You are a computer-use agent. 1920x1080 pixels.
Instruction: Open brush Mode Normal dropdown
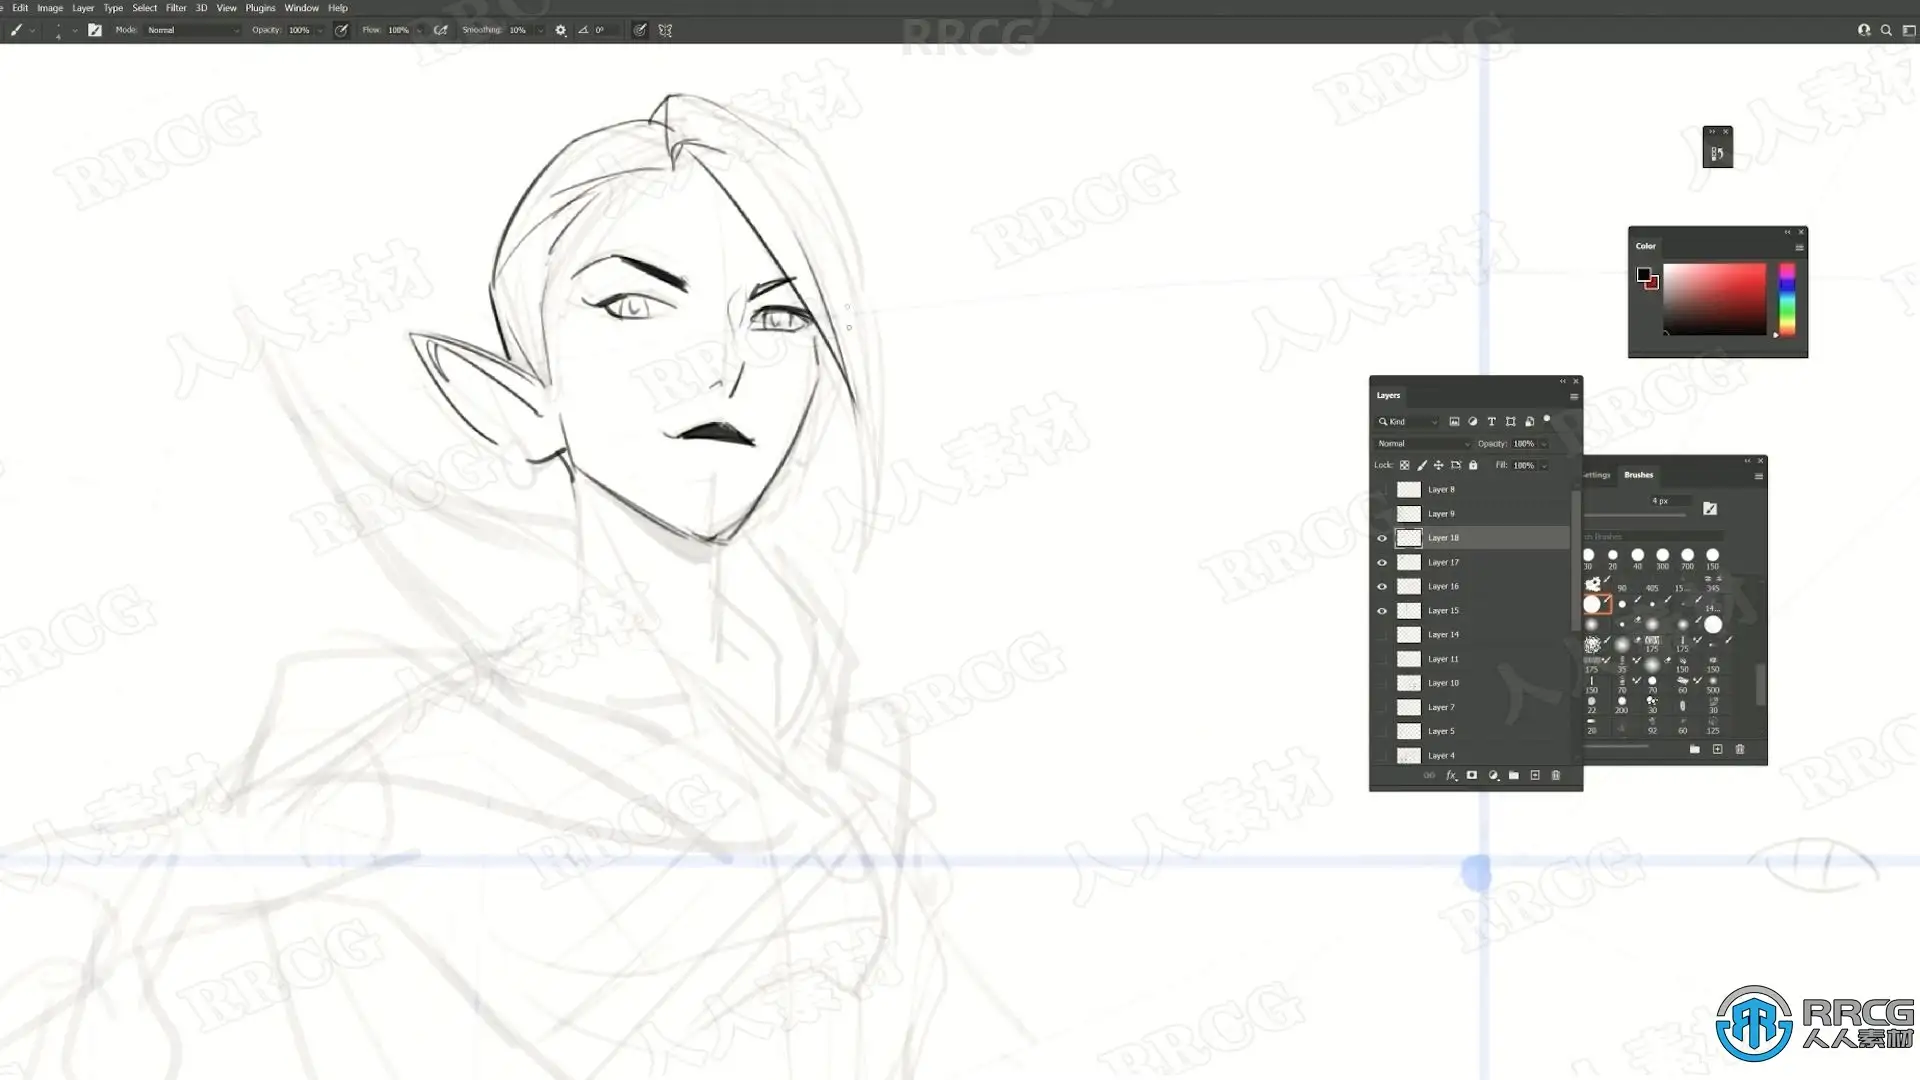193,30
